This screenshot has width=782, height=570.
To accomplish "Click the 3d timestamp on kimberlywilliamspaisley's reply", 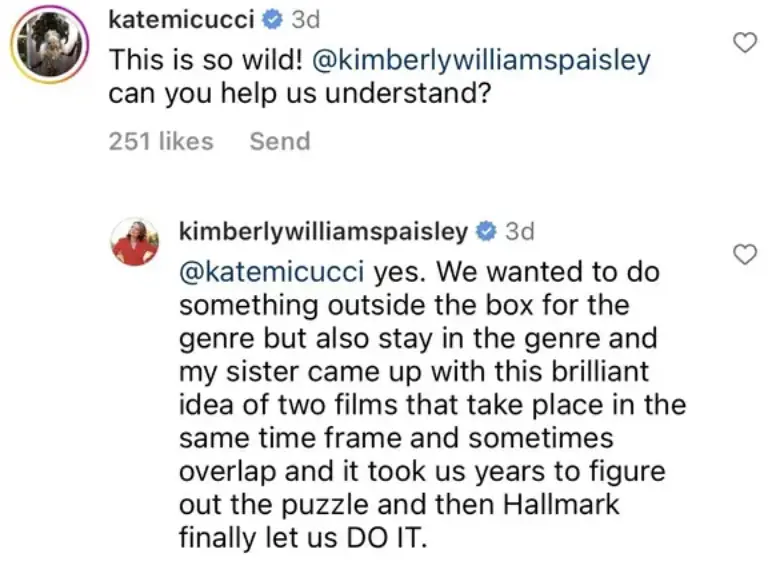I will (520, 232).
